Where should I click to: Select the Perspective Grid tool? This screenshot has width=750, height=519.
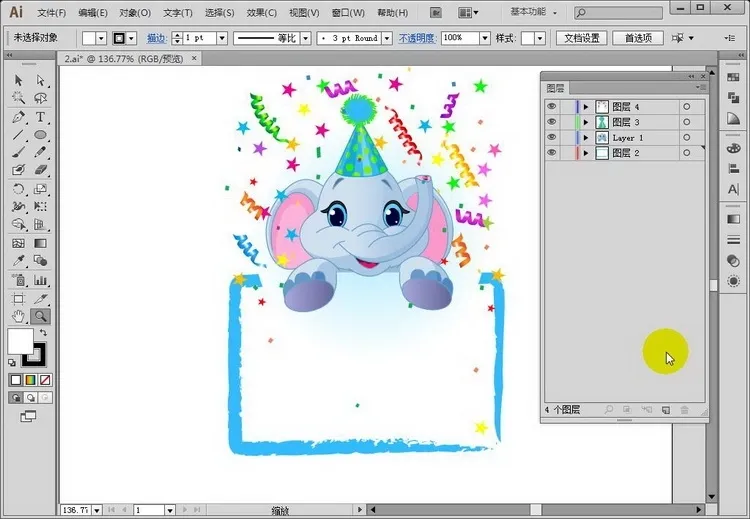(41, 224)
